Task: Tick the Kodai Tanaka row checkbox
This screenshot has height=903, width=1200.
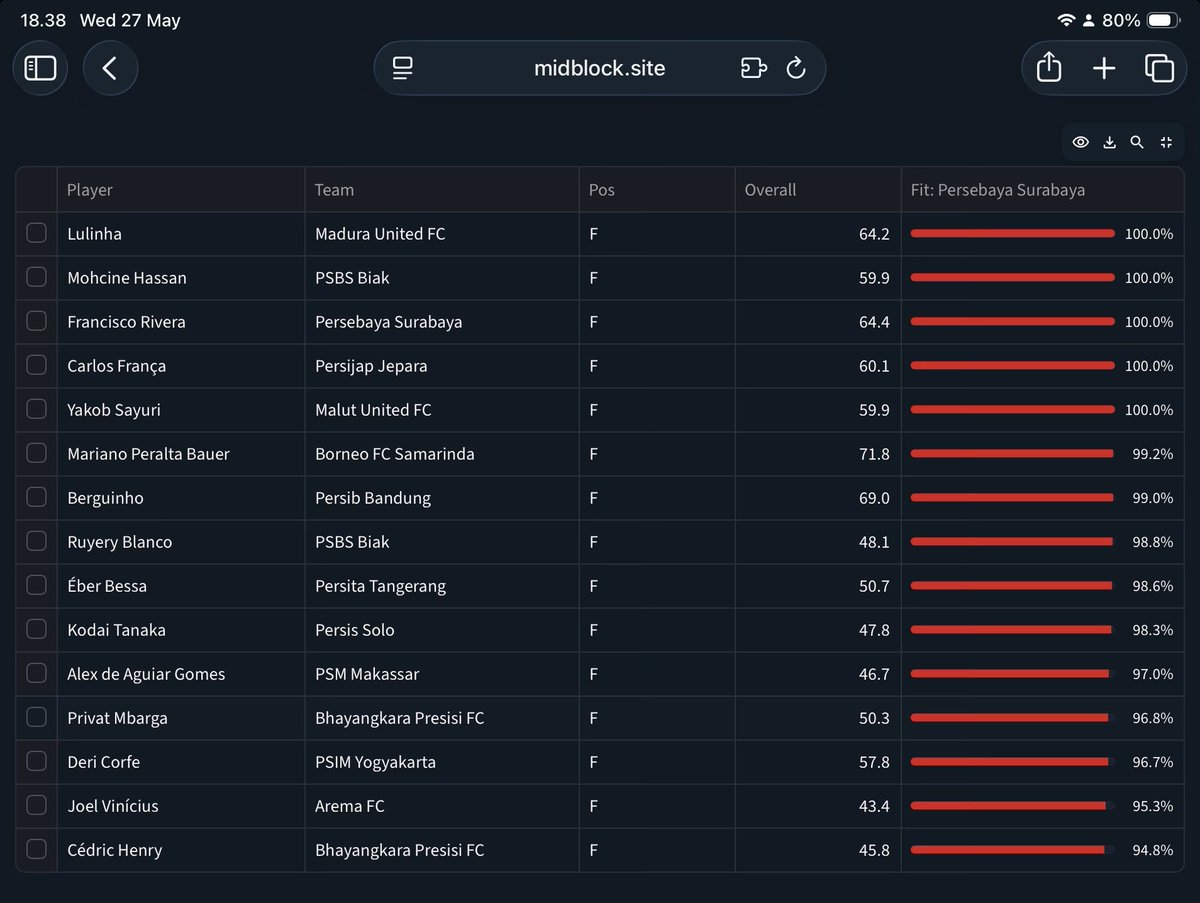Action: point(36,629)
